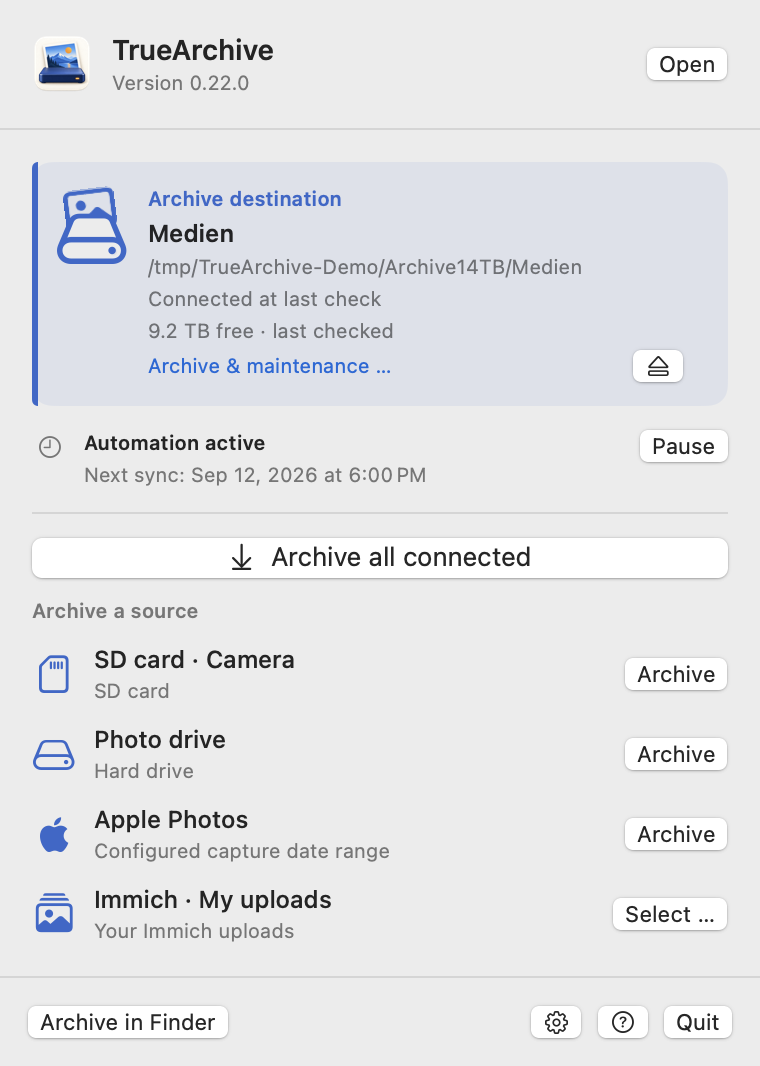The width and height of the screenshot is (760, 1066).
Task: Click the Archive destination heading
Action: click(x=245, y=199)
